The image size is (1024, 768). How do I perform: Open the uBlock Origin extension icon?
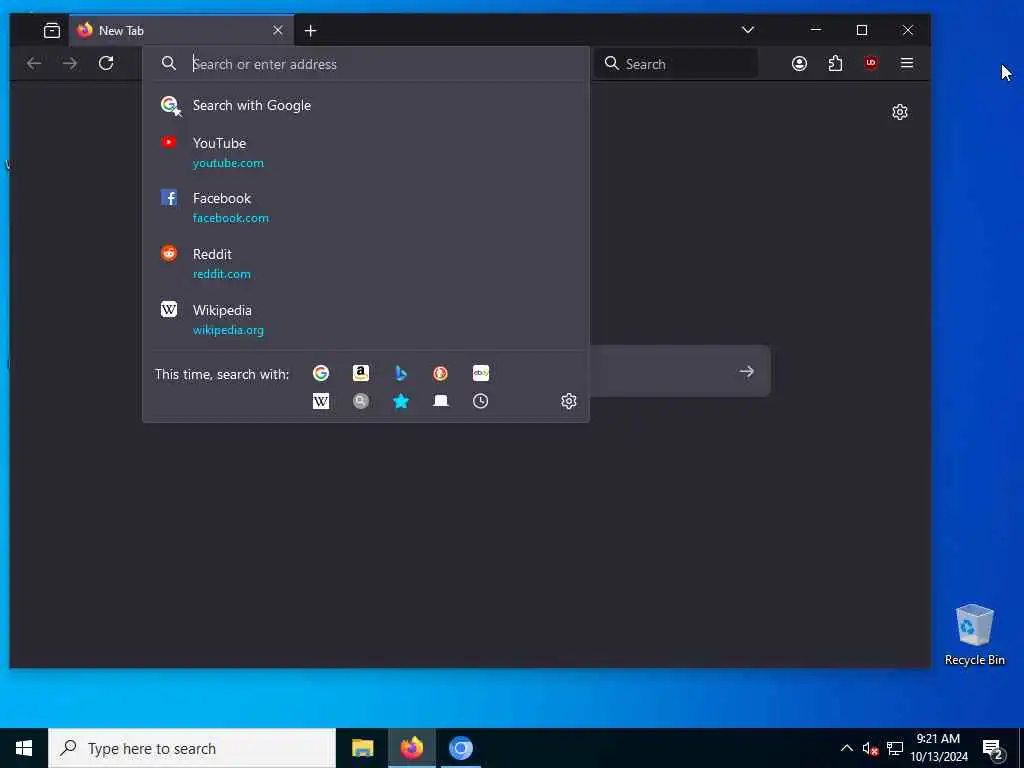871,63
